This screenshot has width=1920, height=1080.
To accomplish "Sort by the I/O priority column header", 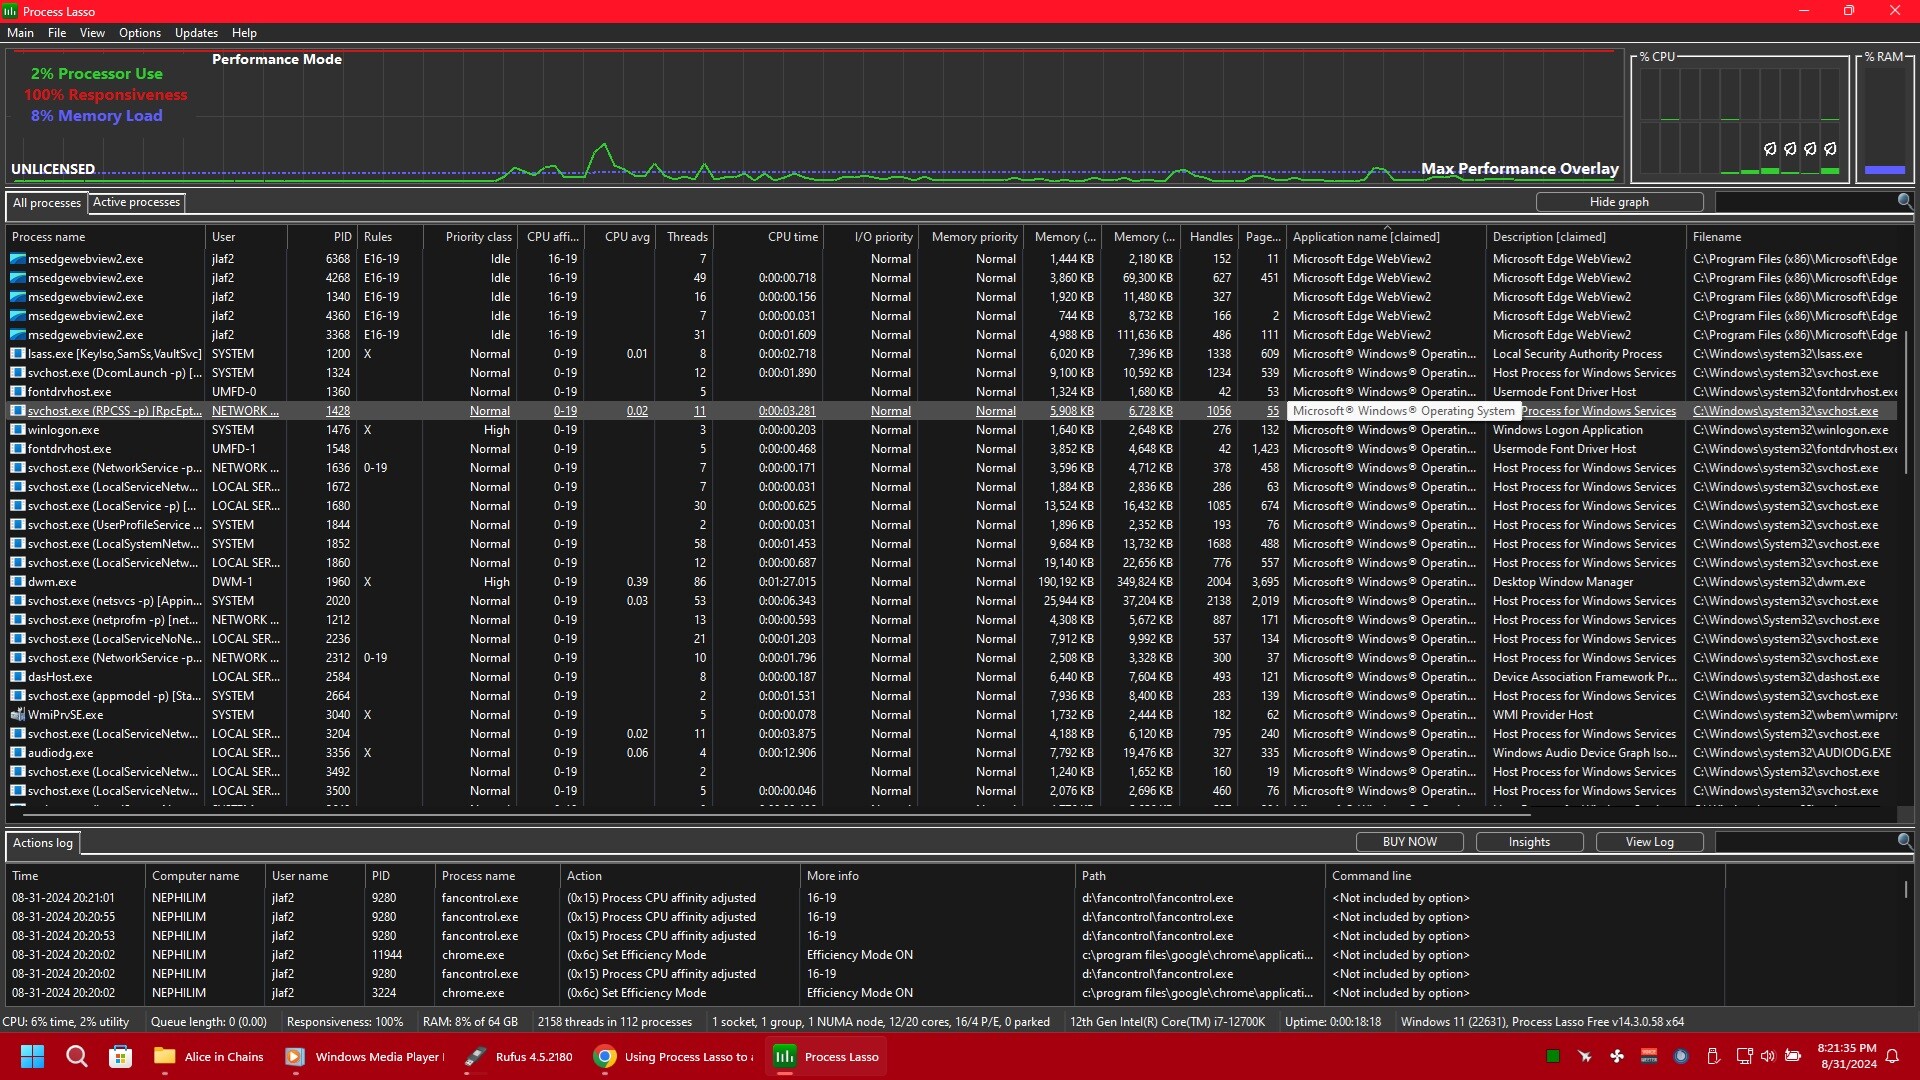I will point(871,237).
